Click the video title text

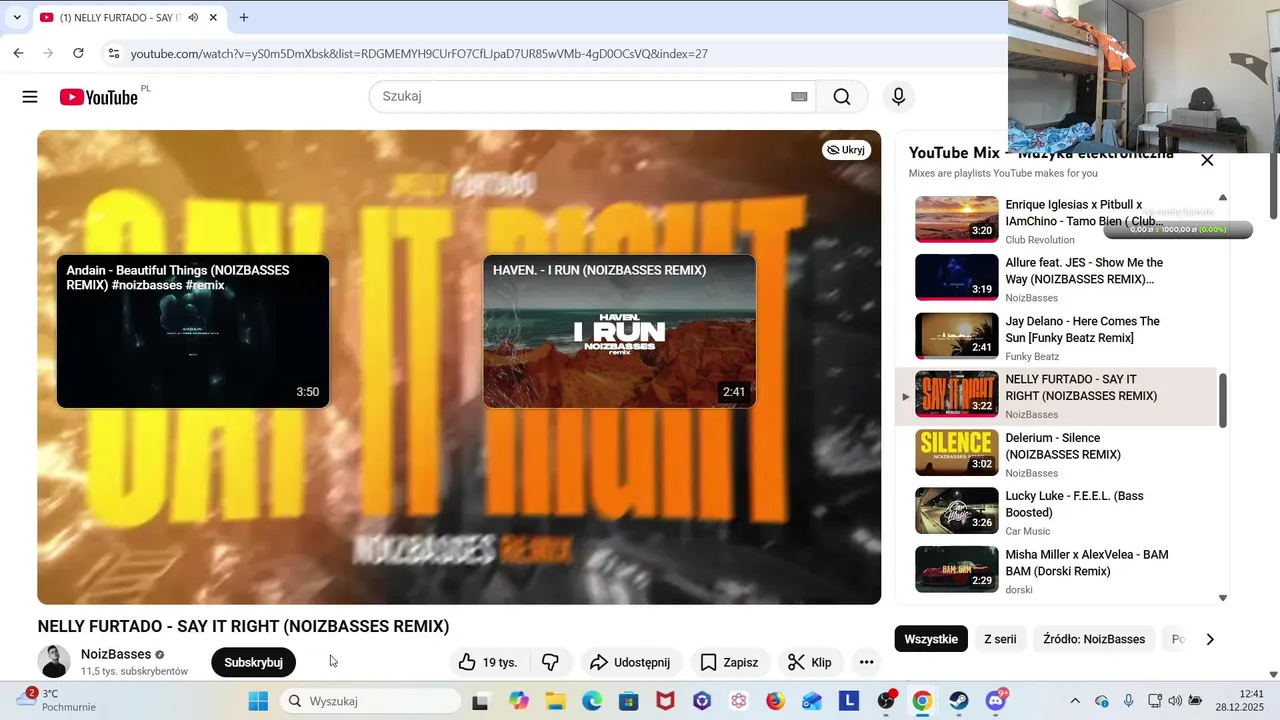pos(243,626)
